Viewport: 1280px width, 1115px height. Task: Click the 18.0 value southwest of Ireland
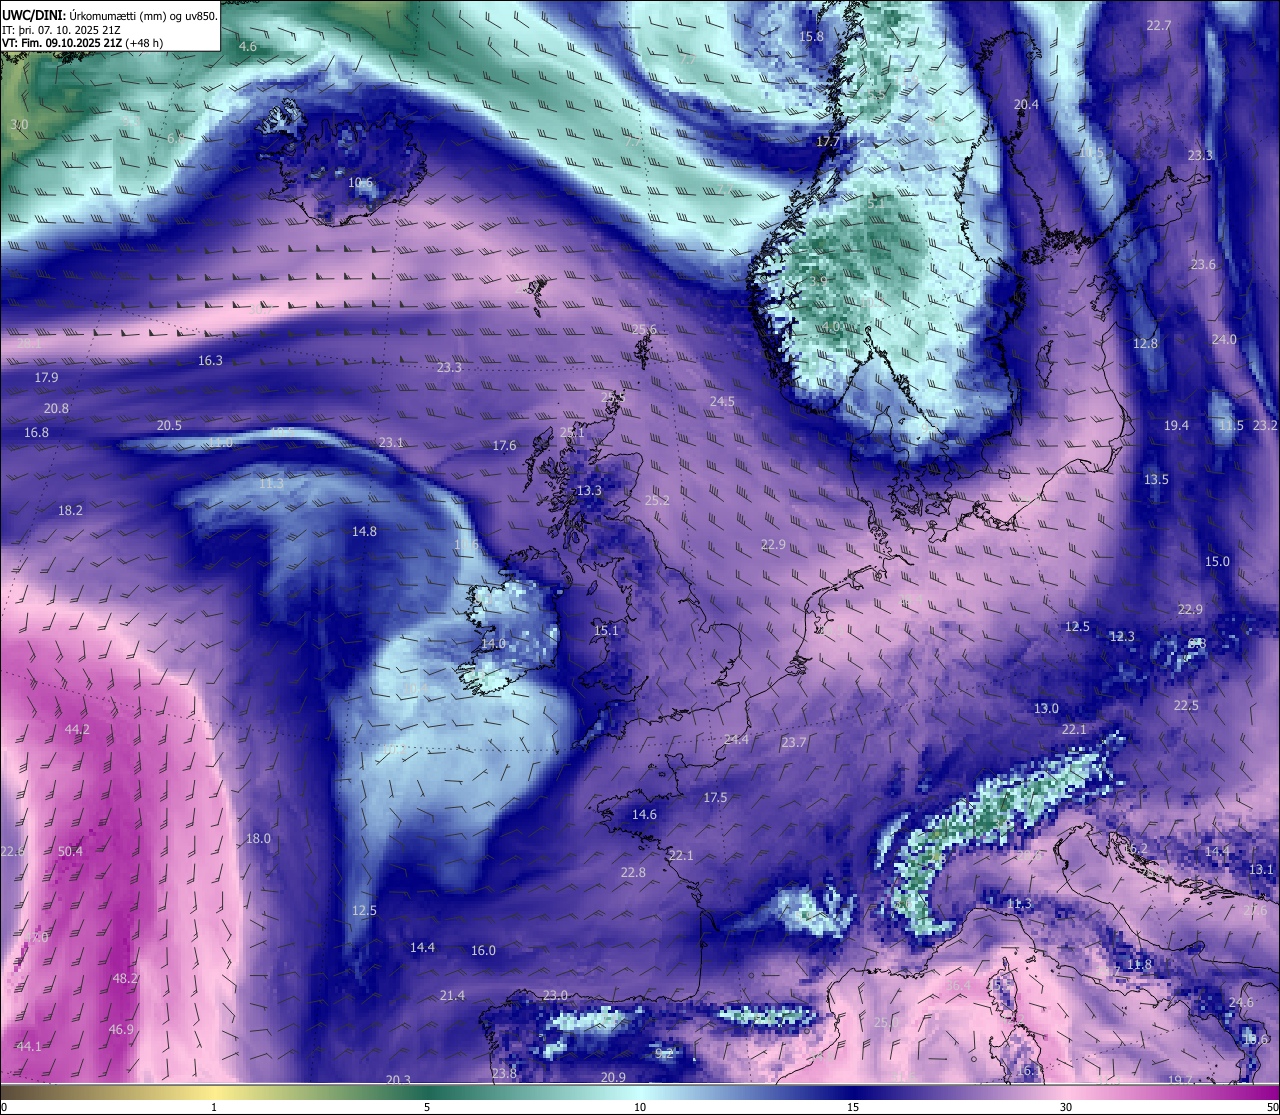pyautogui.click(x=258, y=839)
